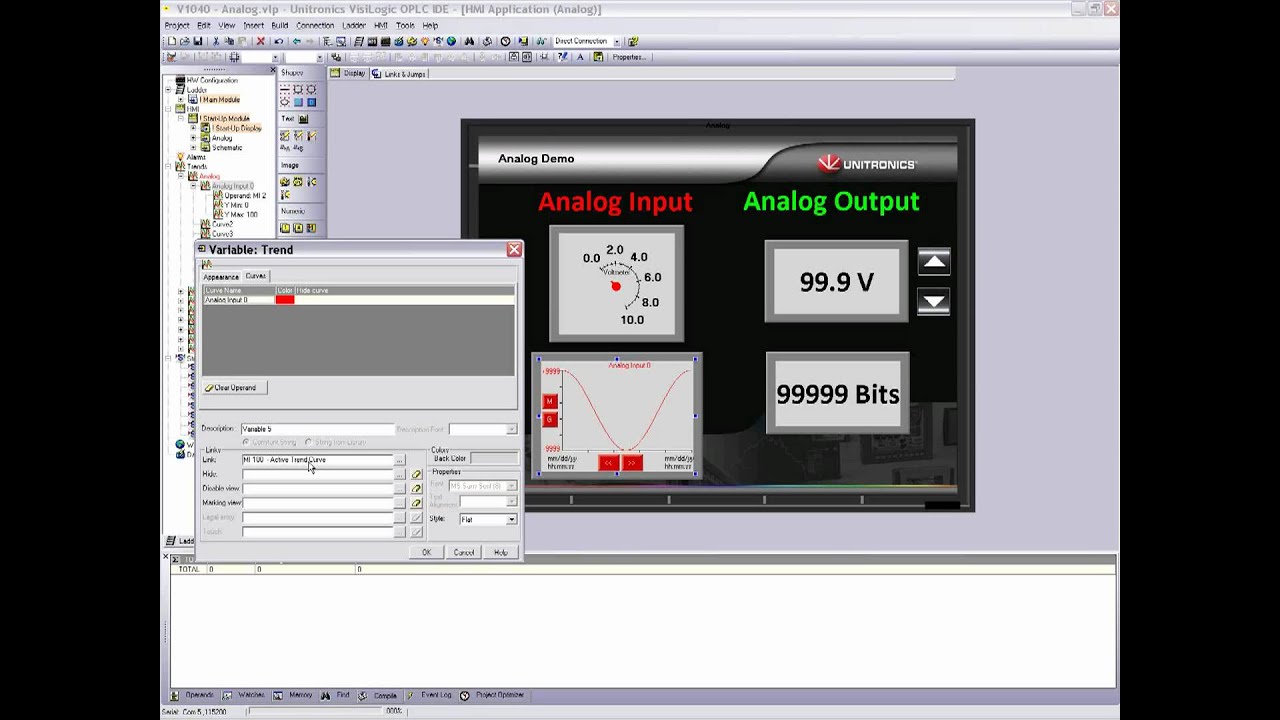Screen dimensions: 1280x720
Task: Expand the Main Module tree node
Action: coord(181,100)
